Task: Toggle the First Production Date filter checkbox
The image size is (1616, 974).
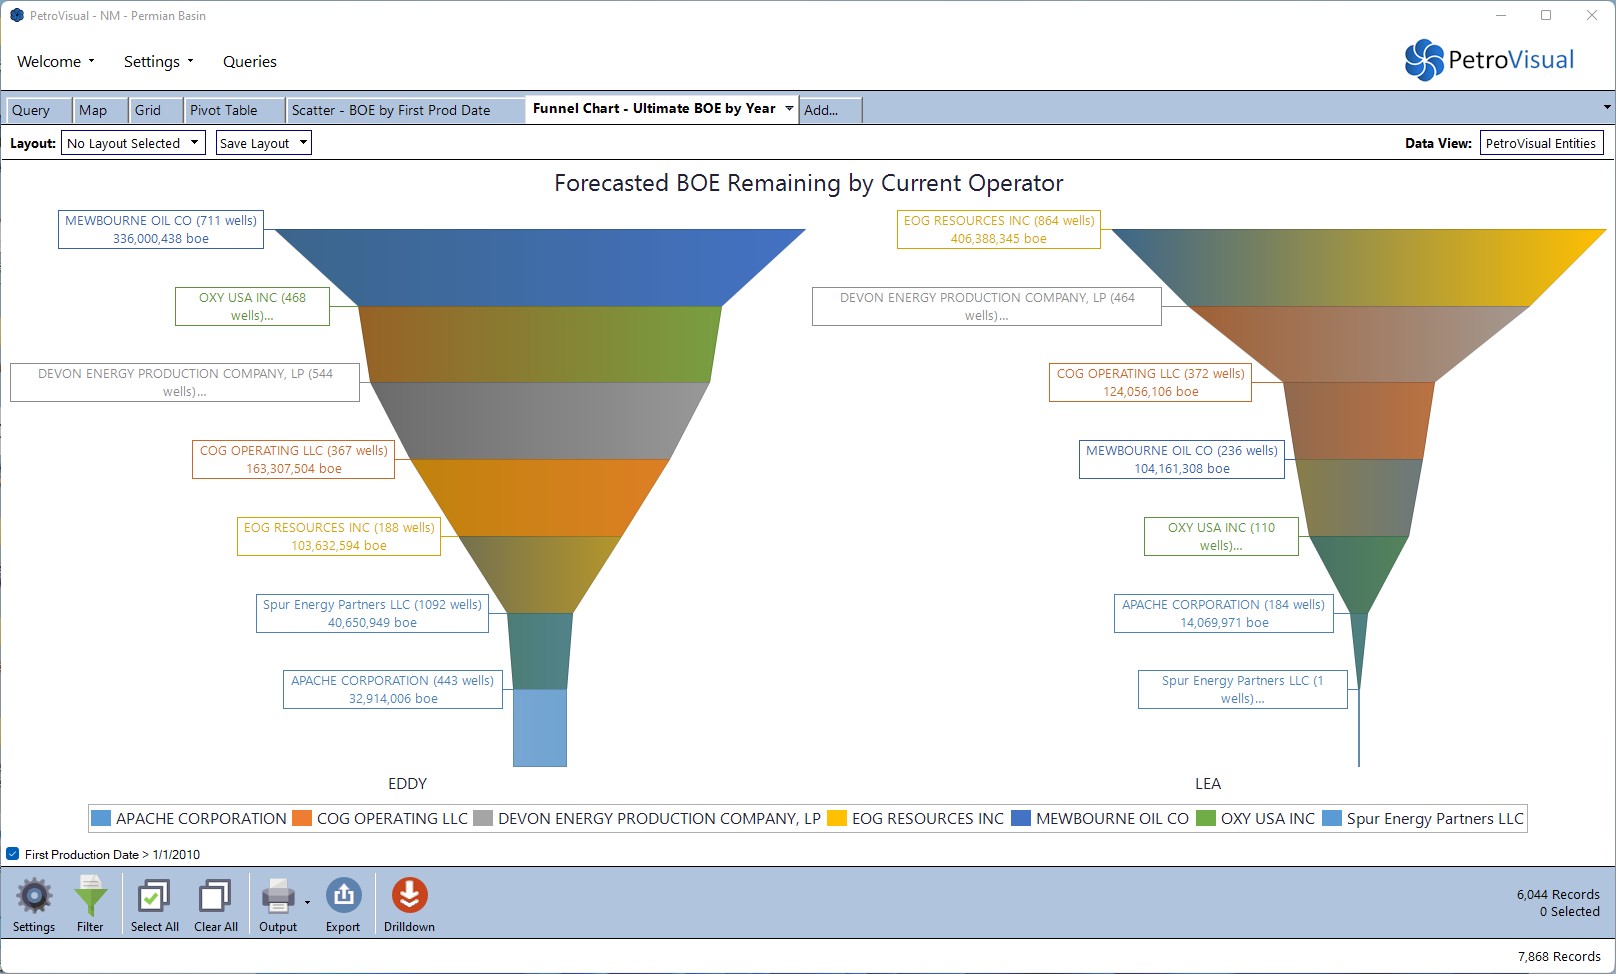Action: 13,854
